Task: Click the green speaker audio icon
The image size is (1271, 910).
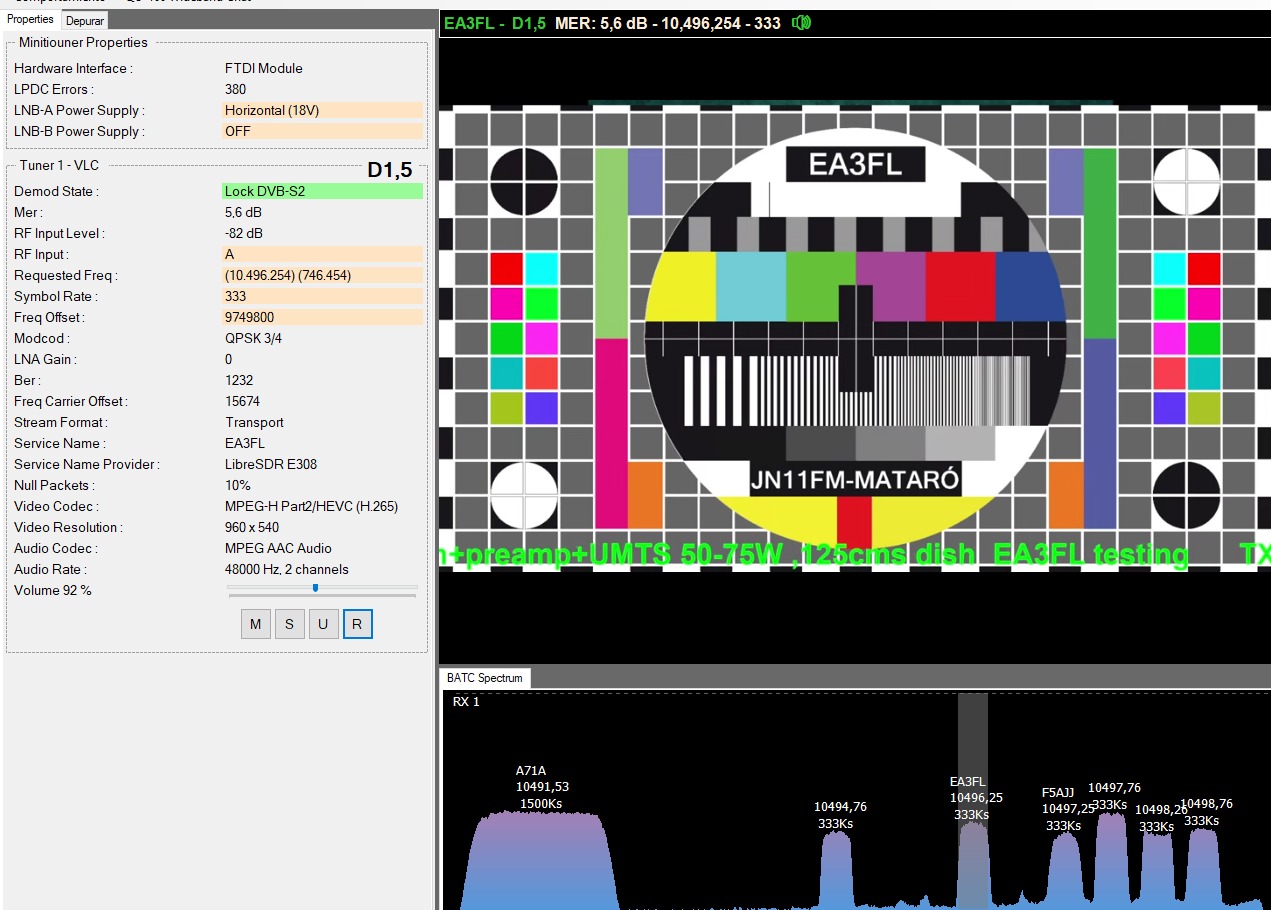Action: (x=801, y=23)
